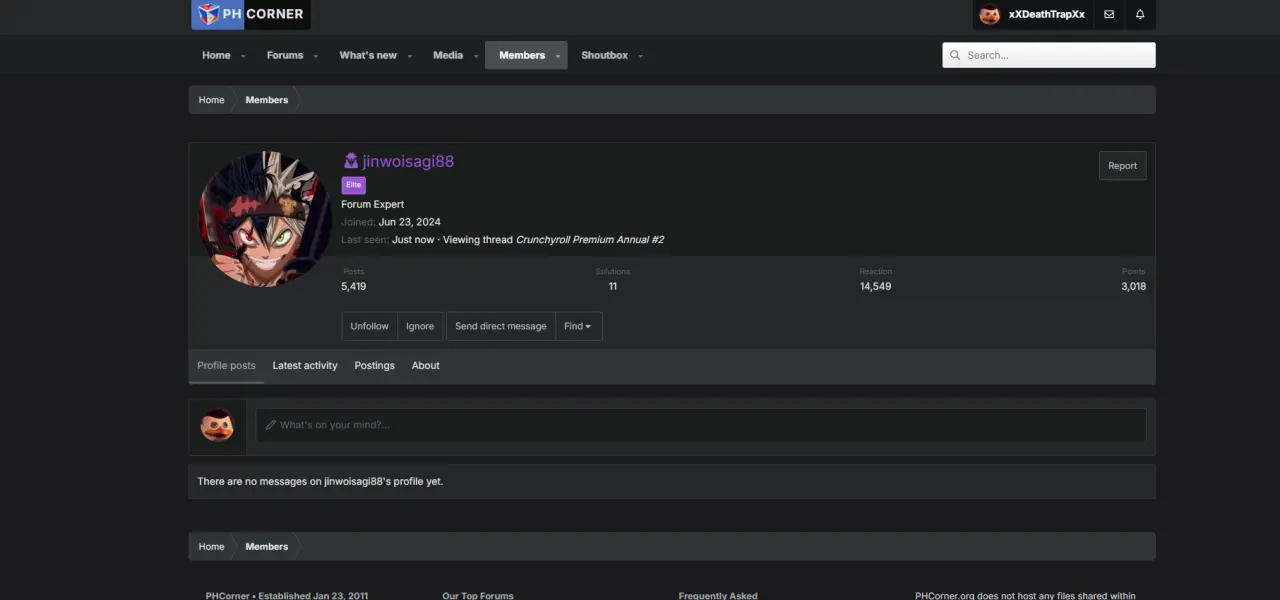Open Shoutbox in navigation bar
Screen dimensions: 1280x600
pos(605,55)
